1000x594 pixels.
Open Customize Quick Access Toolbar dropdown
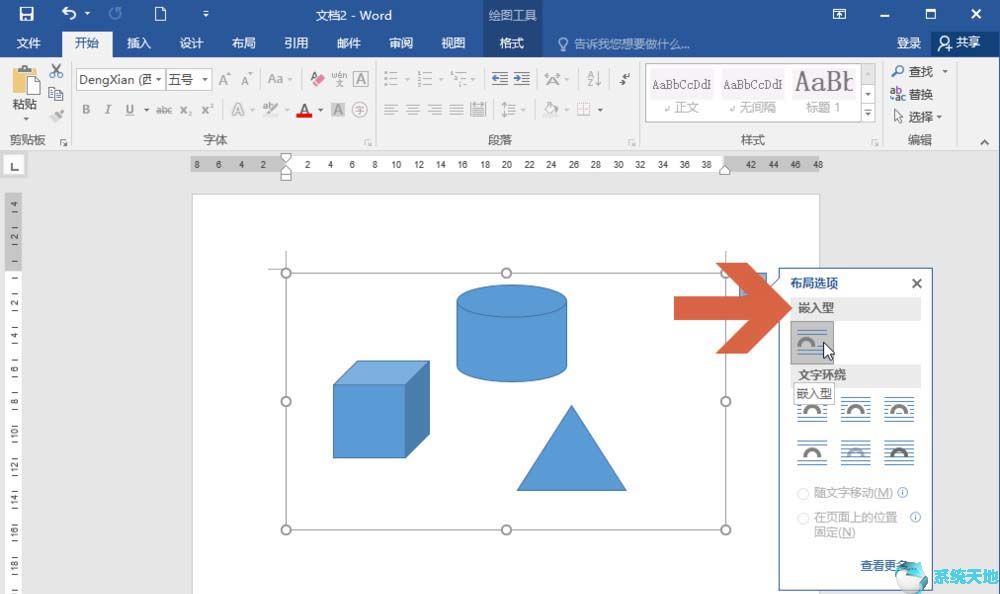pyautogui.click(x=205, y=13)
